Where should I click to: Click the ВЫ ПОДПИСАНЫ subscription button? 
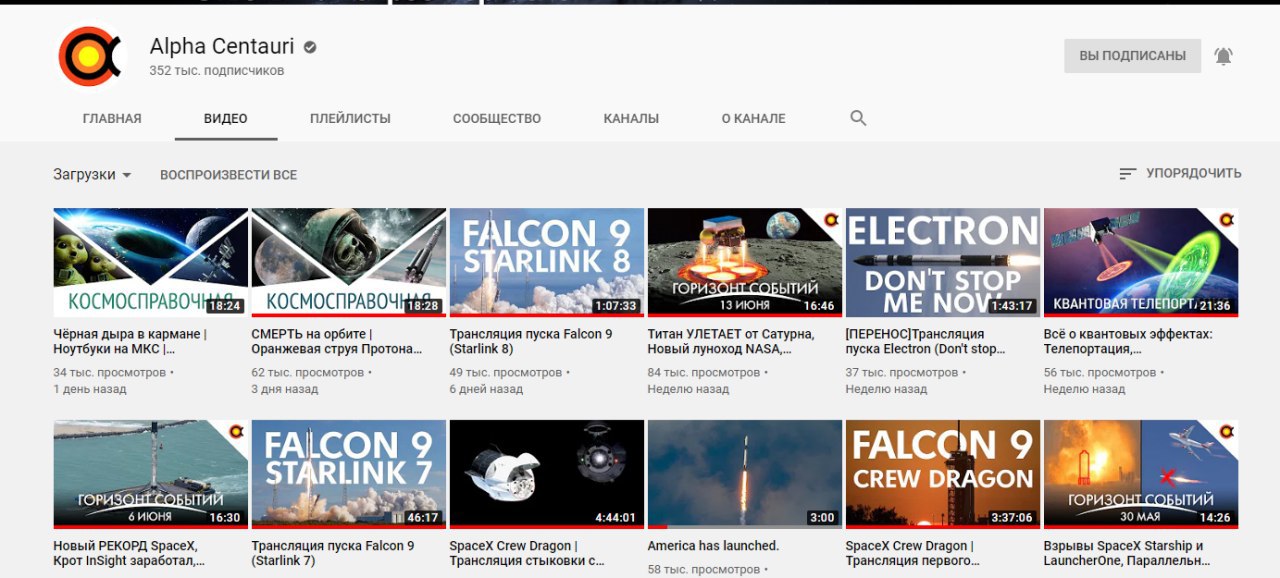point(1132,56)
